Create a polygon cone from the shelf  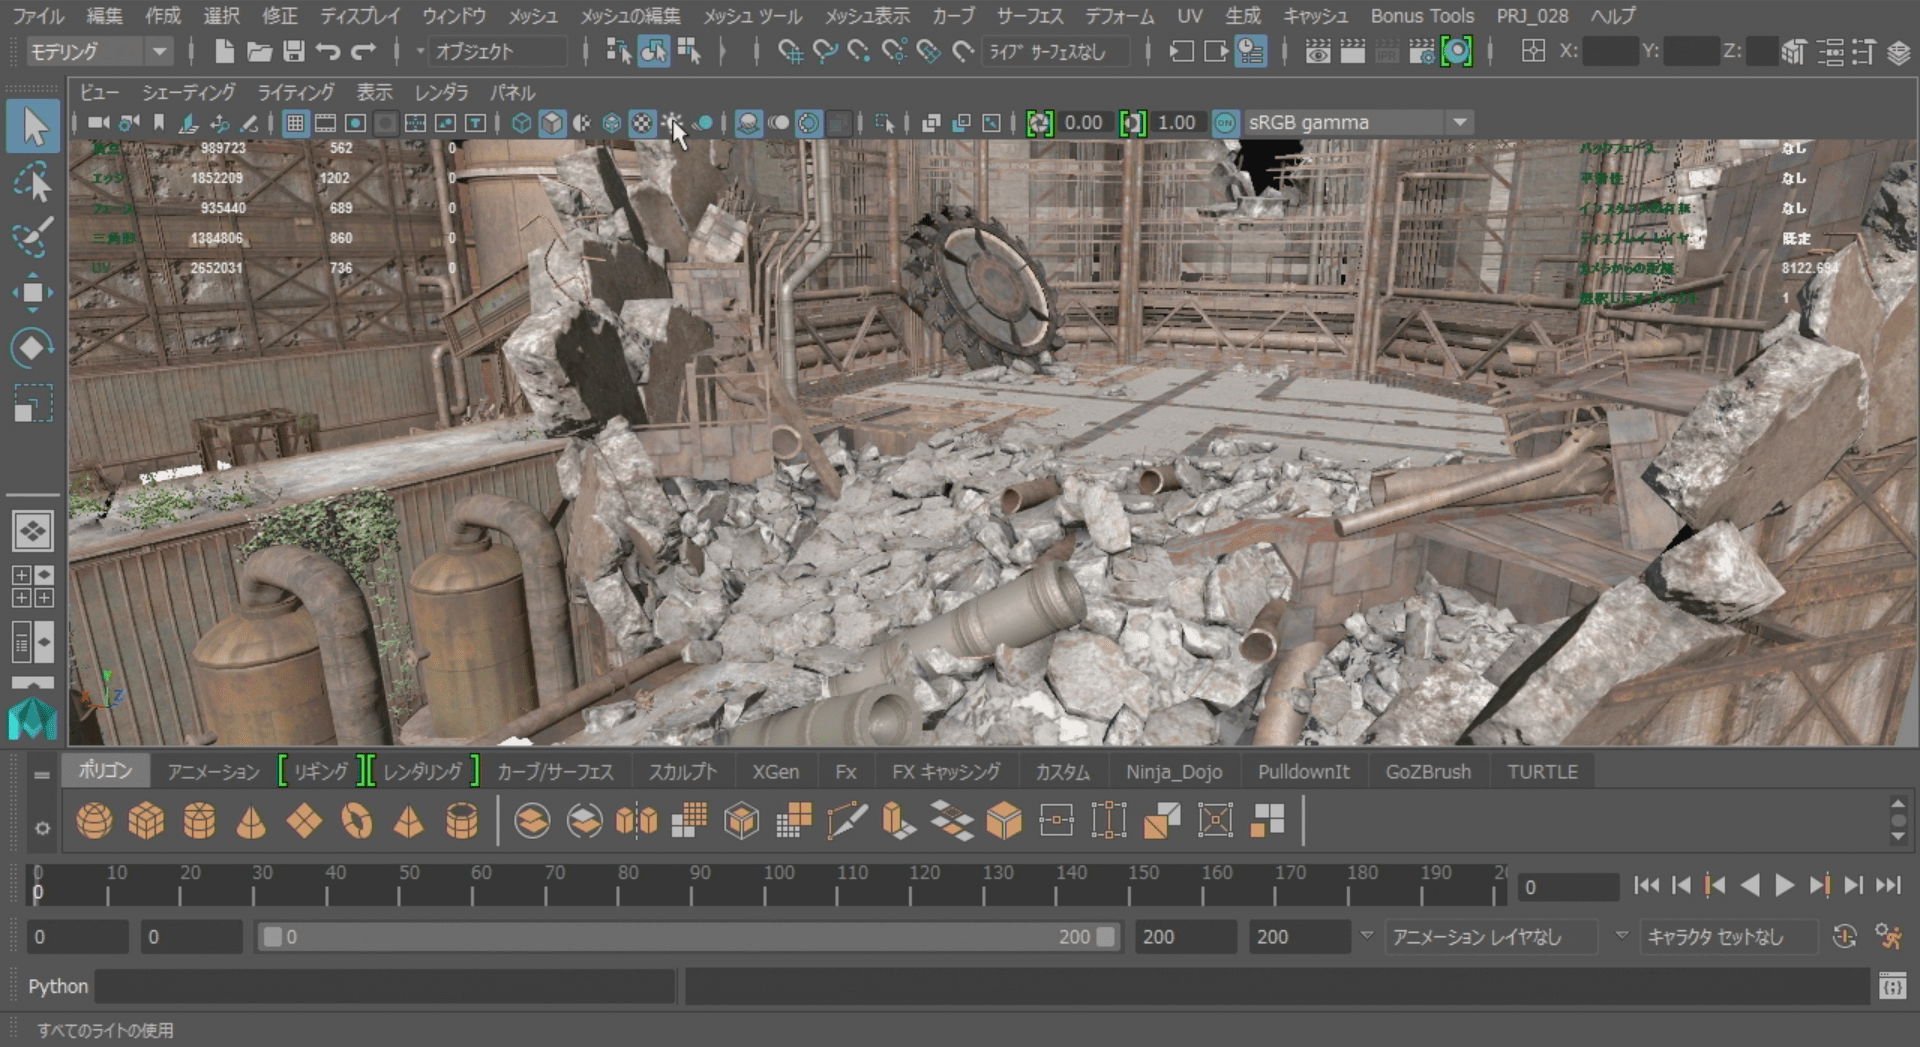click(251, 821)
